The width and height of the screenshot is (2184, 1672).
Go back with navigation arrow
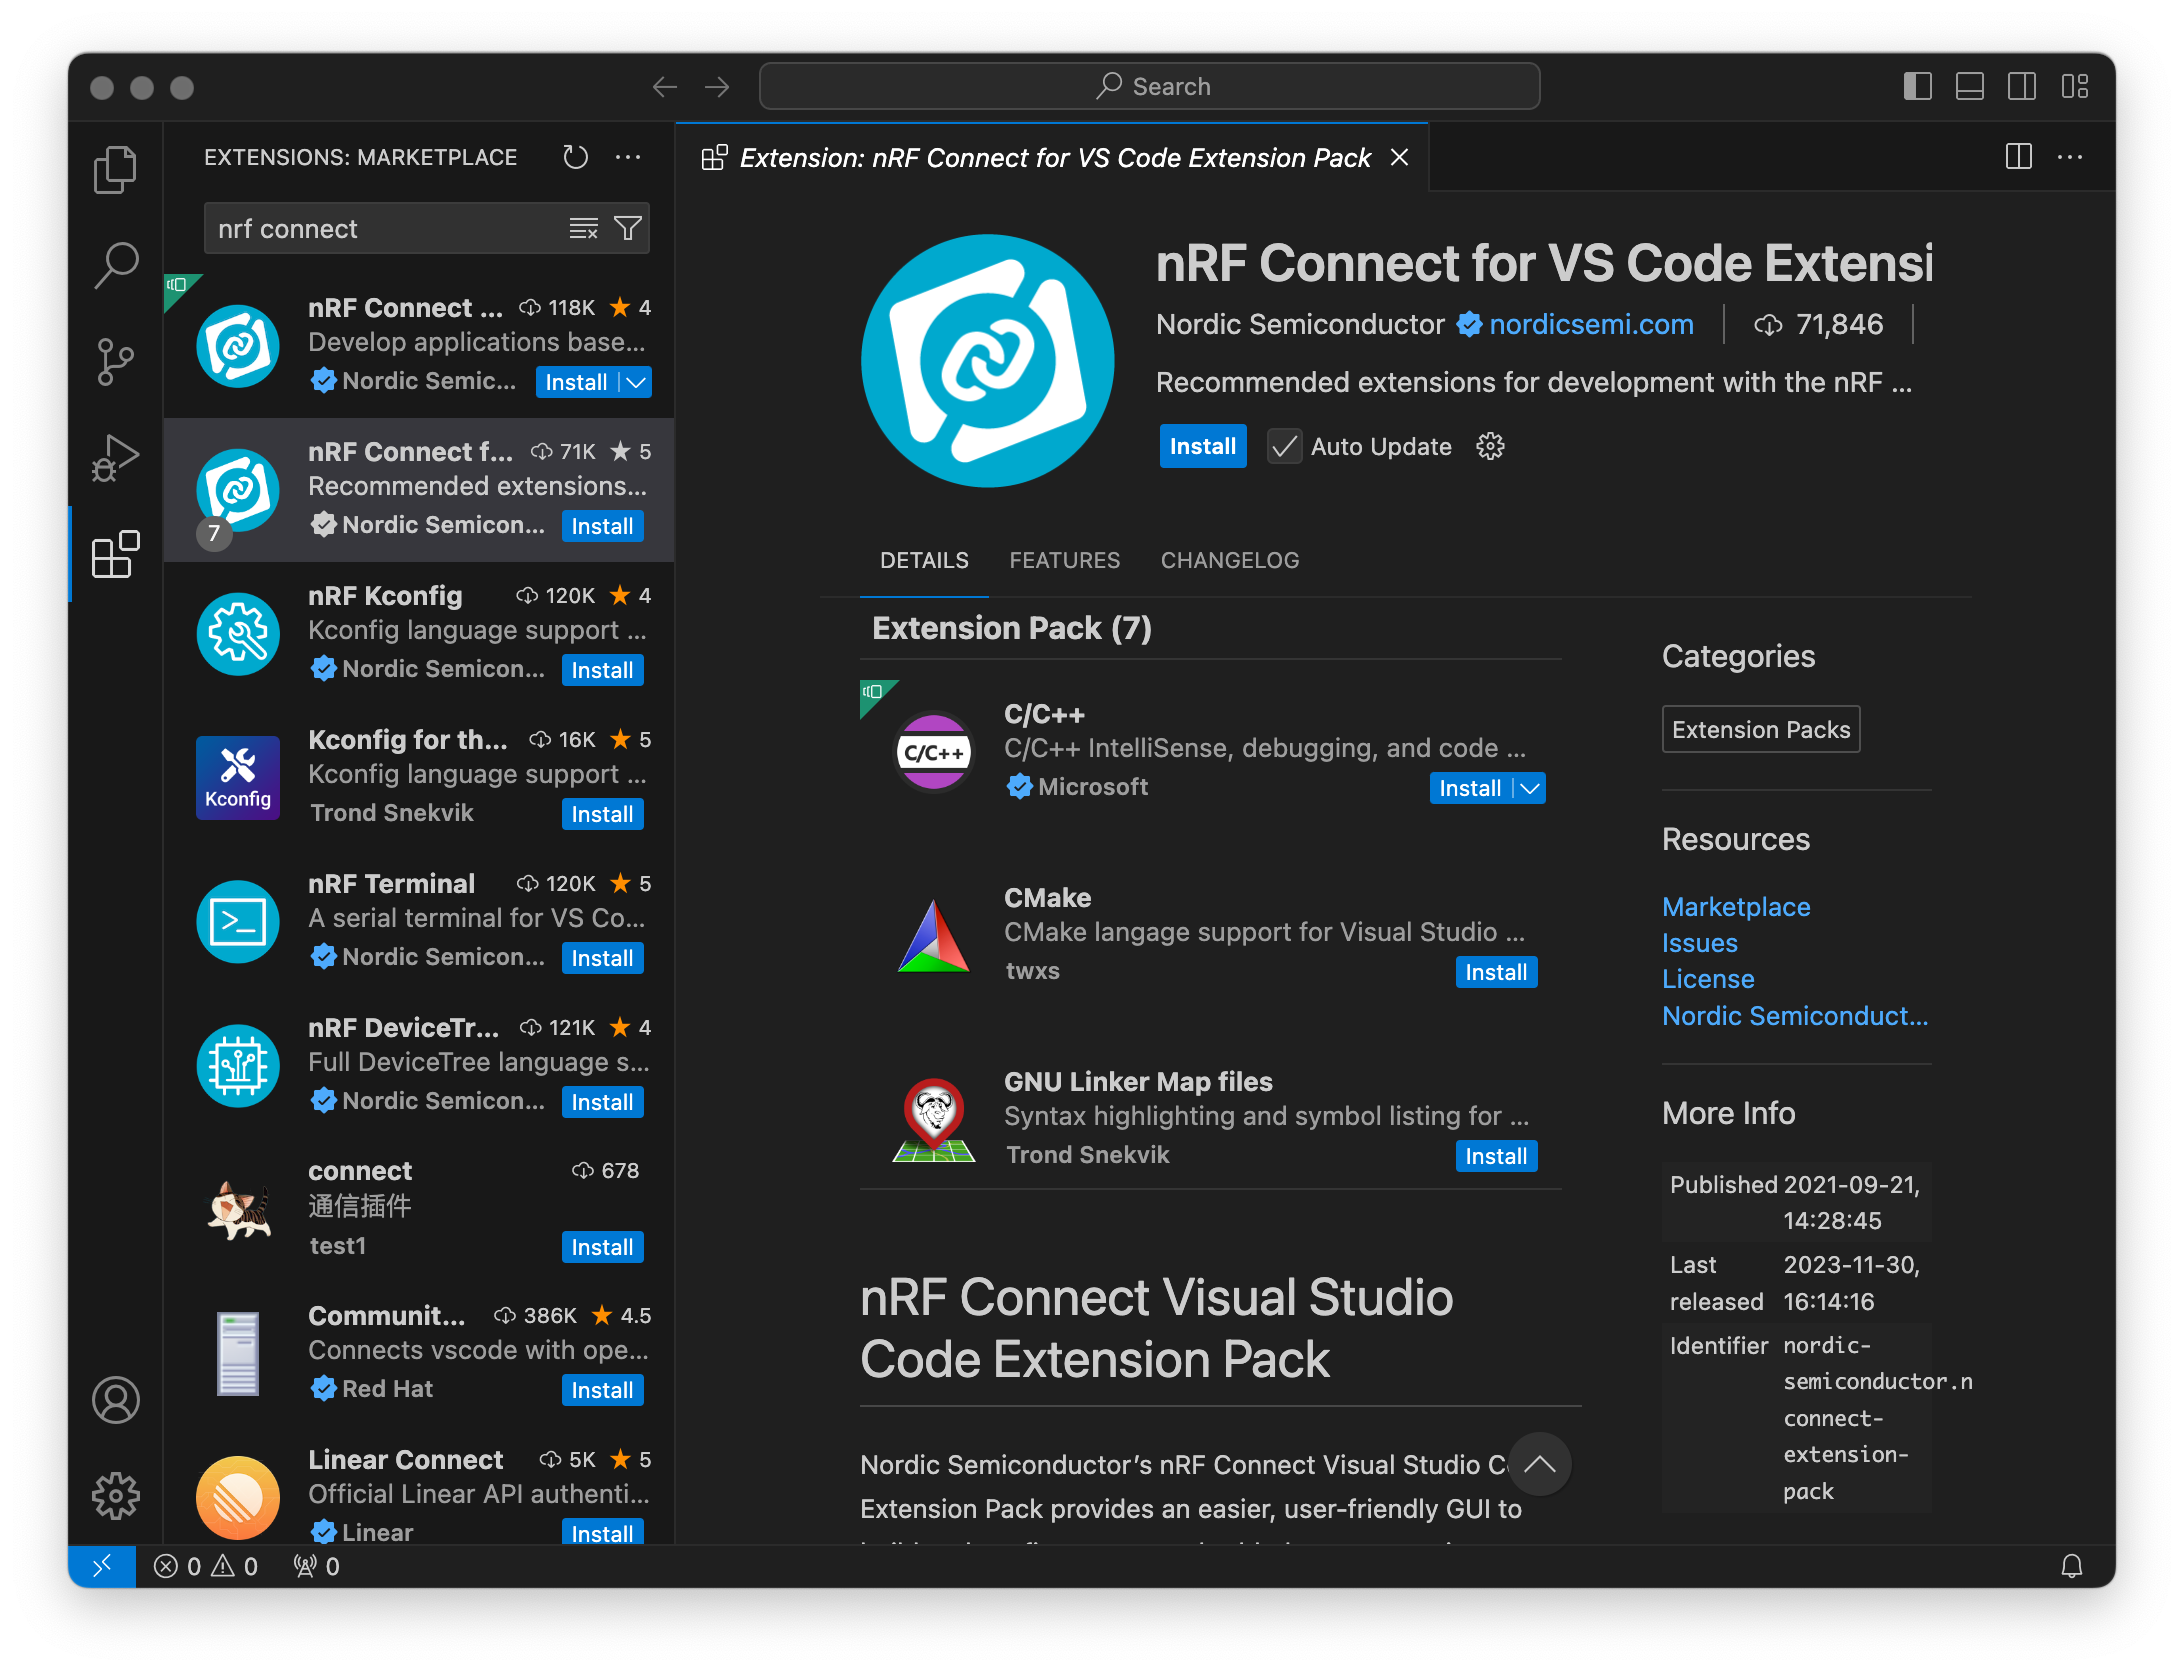[x=665, y=87]
